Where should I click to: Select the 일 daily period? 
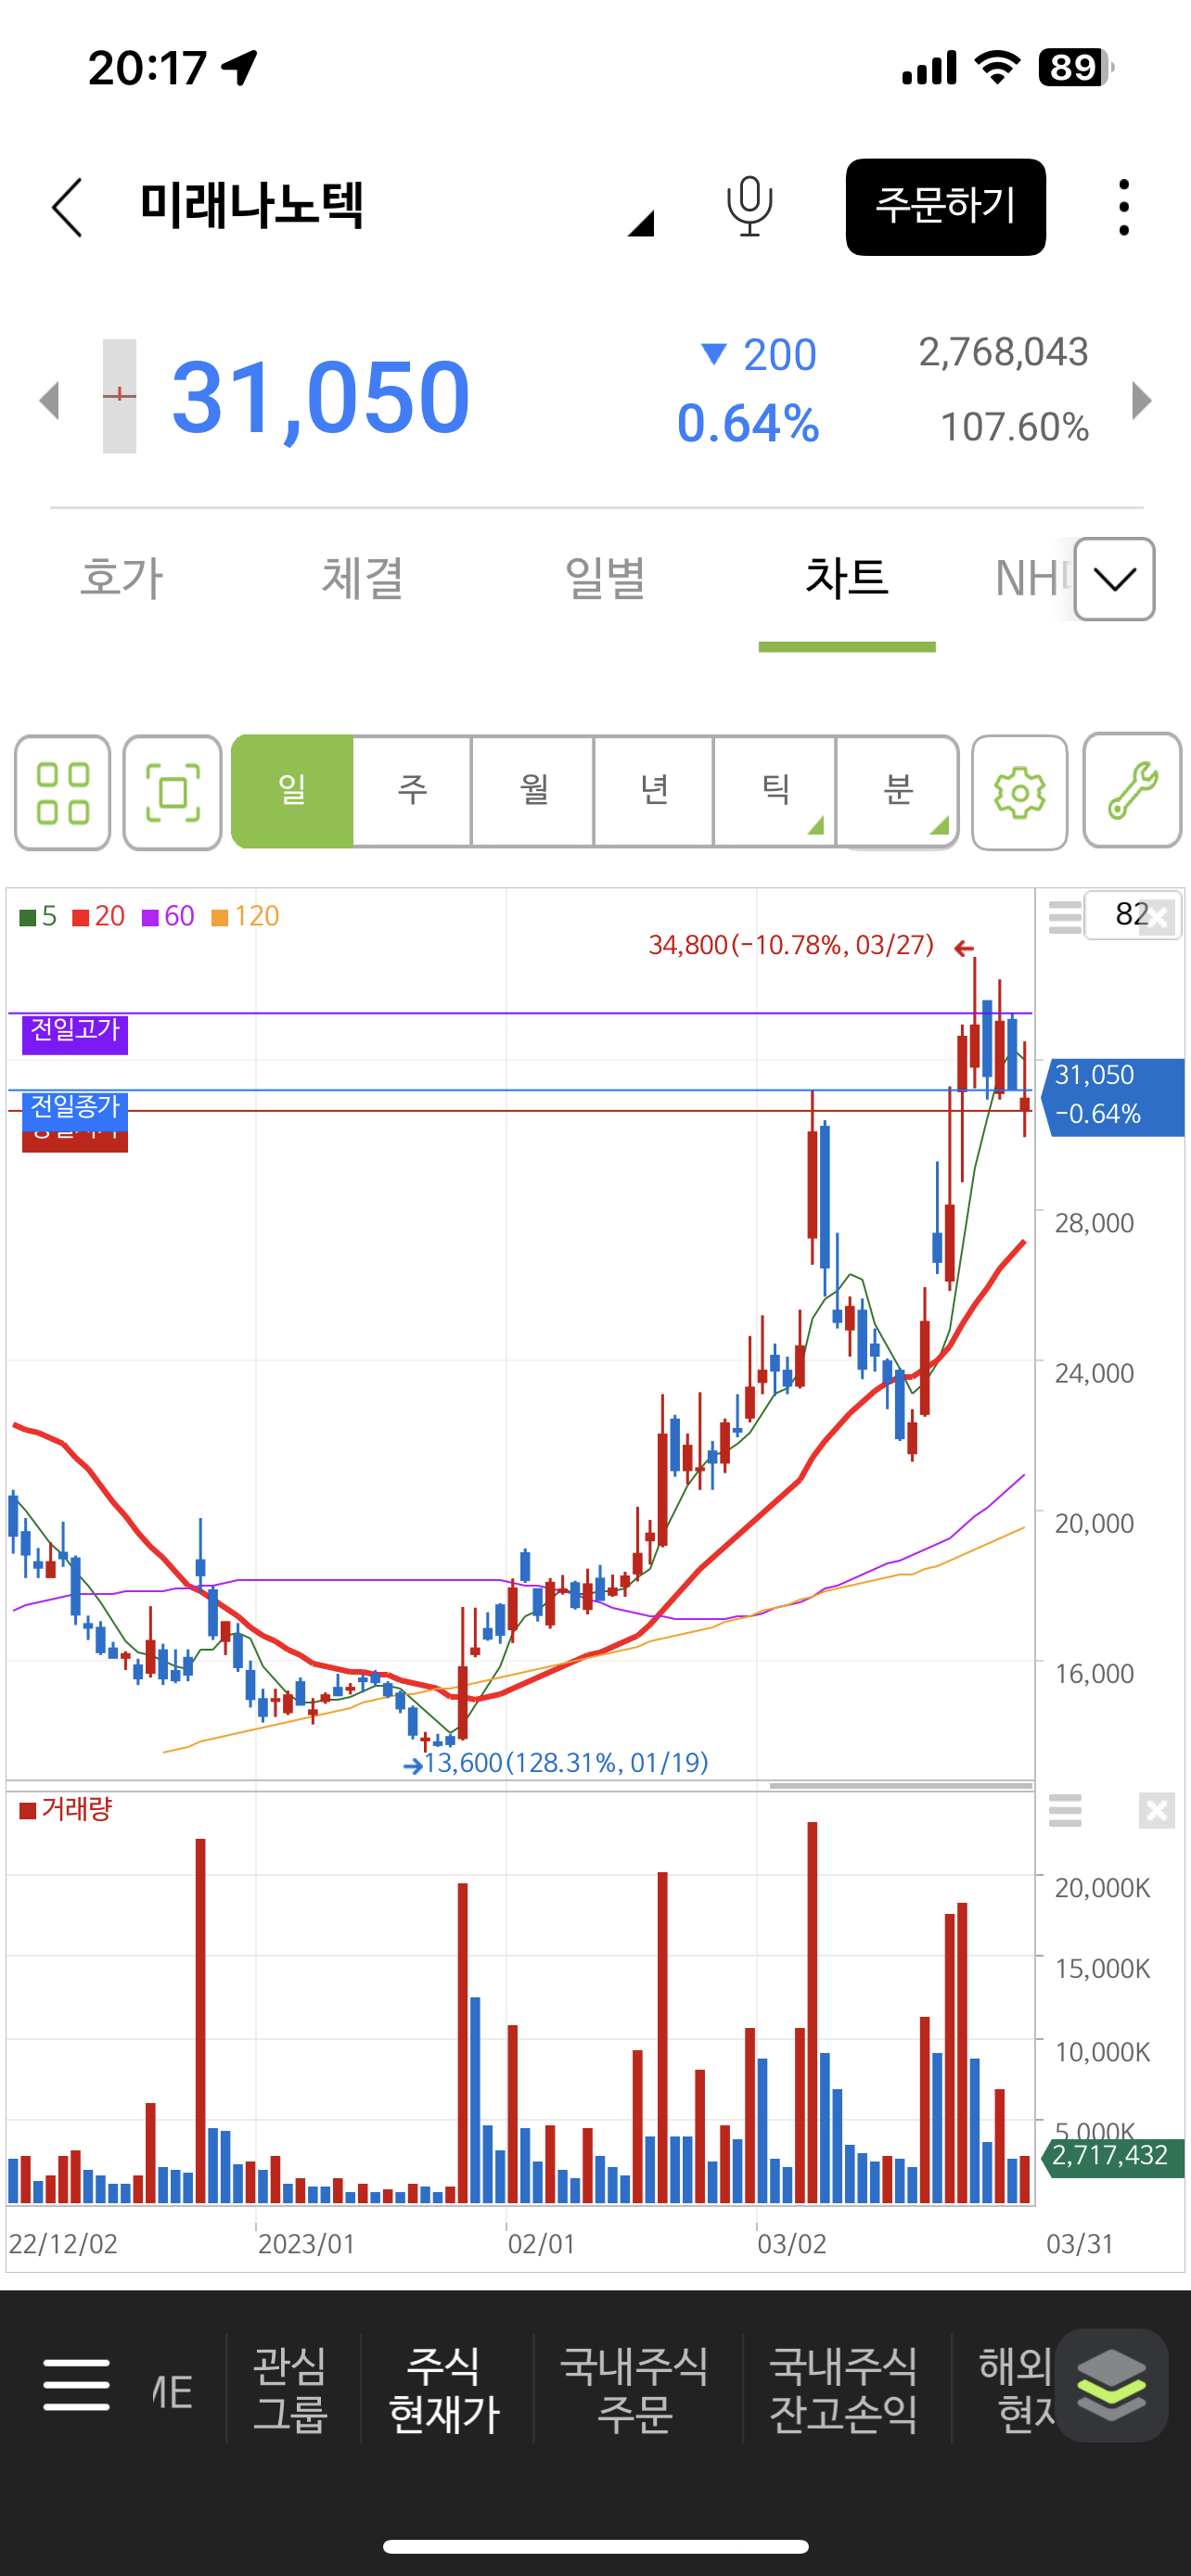point(292,791)
